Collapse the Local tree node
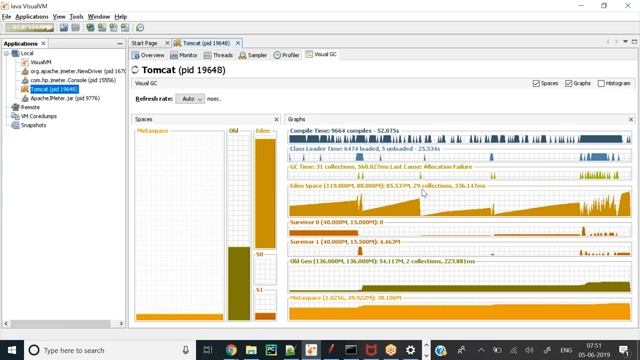The width and height of the screenshot is (640, 360). tap(7, 53)
